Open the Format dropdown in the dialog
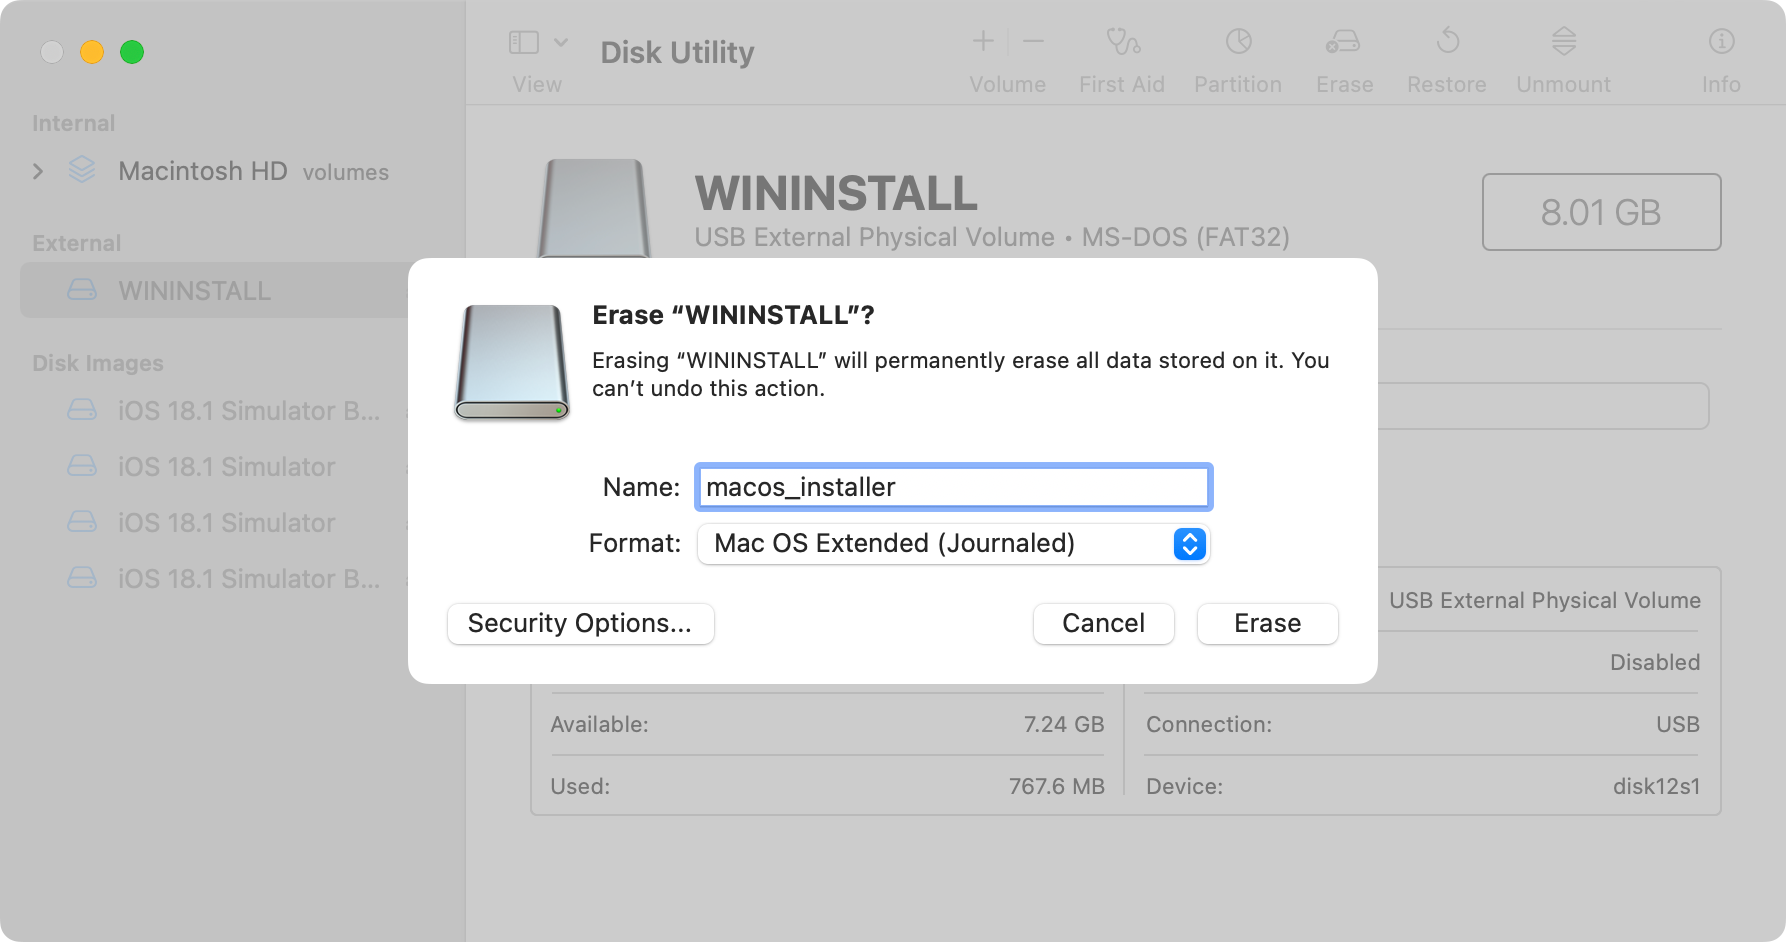 (1188, 544)
